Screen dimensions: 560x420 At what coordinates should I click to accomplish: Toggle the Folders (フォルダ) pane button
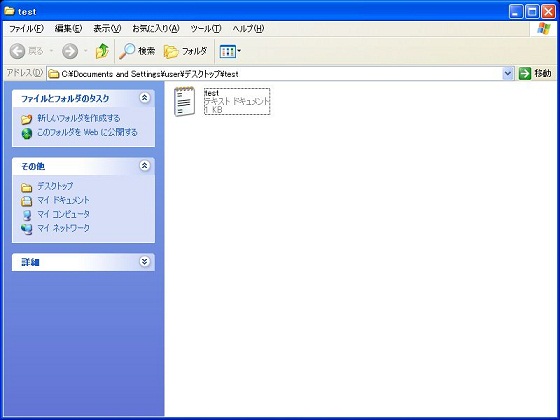[185, 51]
